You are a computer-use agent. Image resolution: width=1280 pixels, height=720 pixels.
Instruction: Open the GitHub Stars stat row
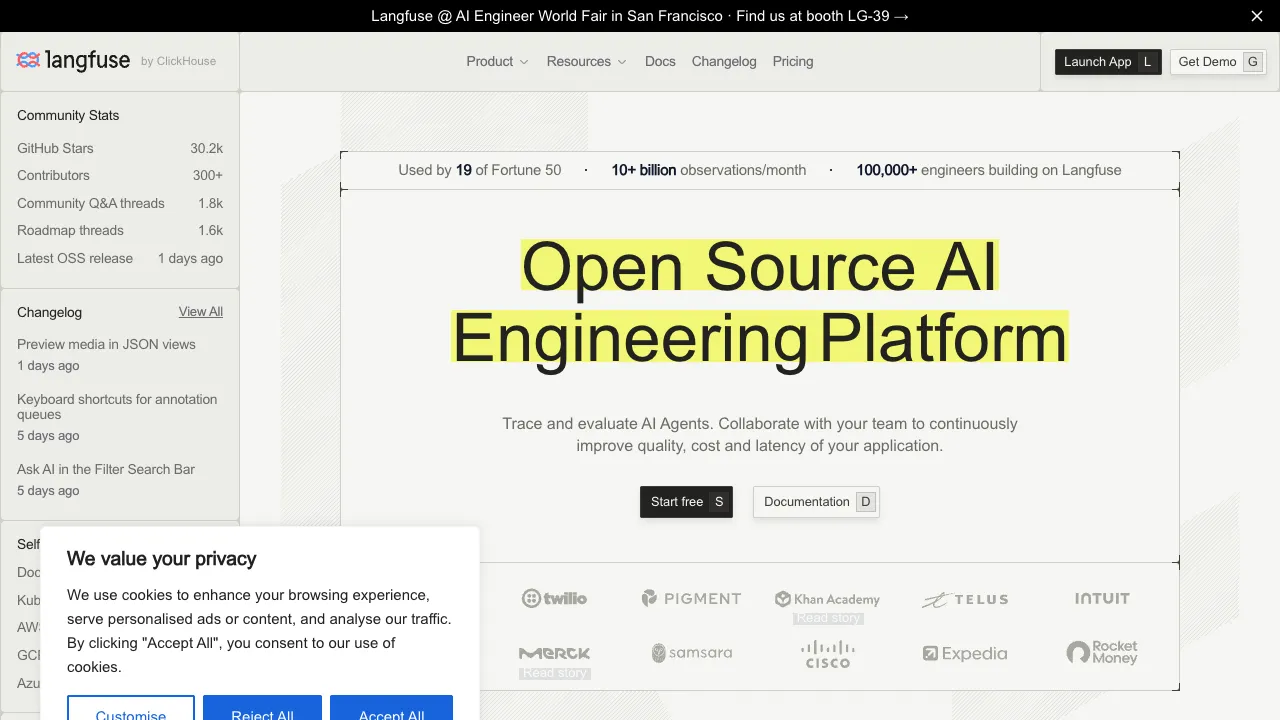[x=120, y=148]
